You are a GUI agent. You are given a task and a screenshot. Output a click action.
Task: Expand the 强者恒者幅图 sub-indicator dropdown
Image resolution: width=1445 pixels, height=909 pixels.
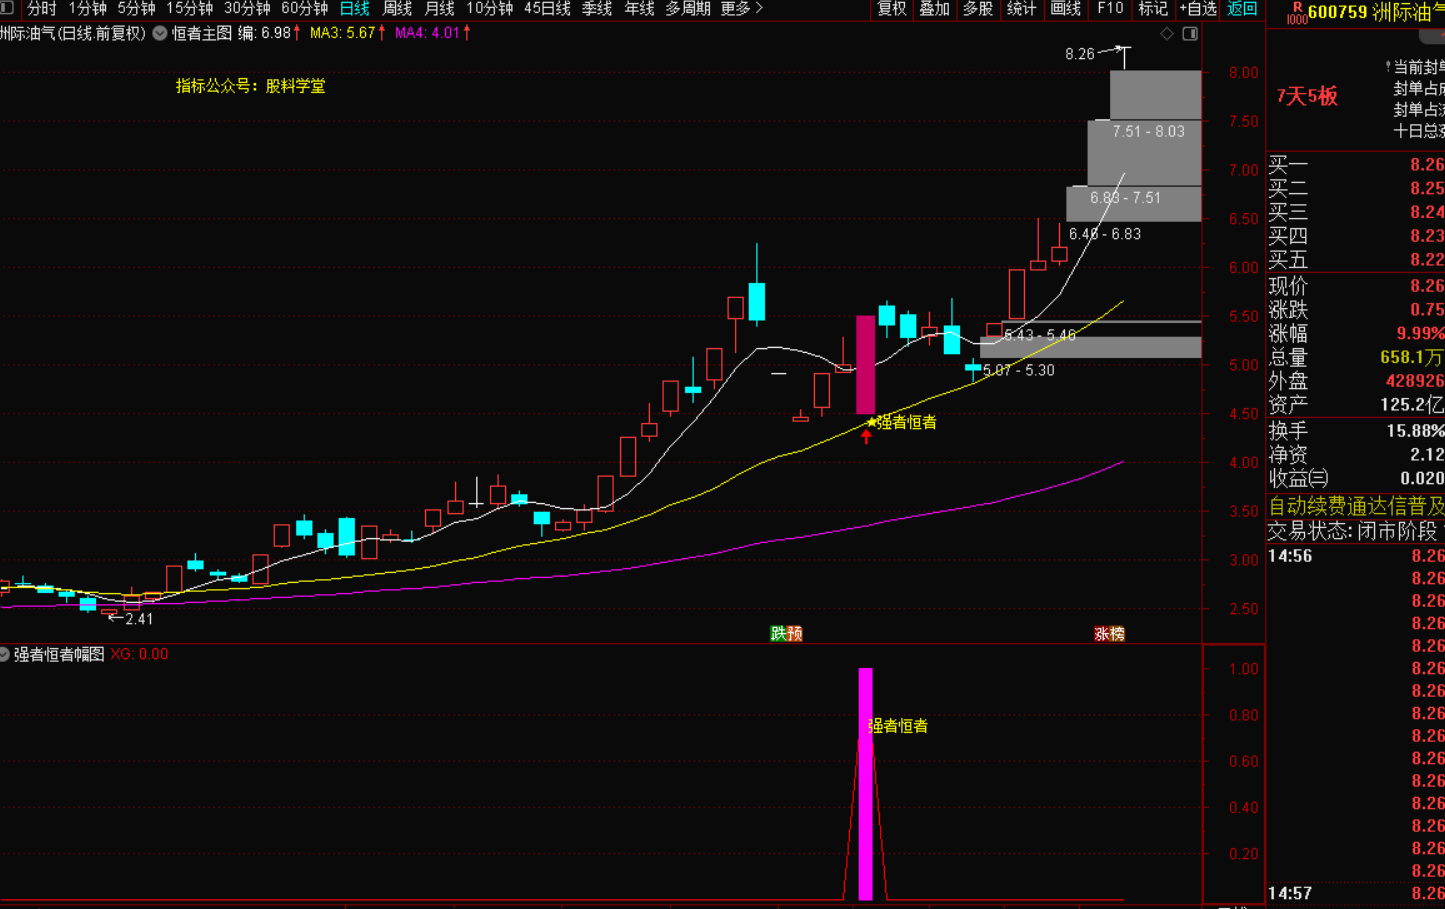click(x=5, y=654)
